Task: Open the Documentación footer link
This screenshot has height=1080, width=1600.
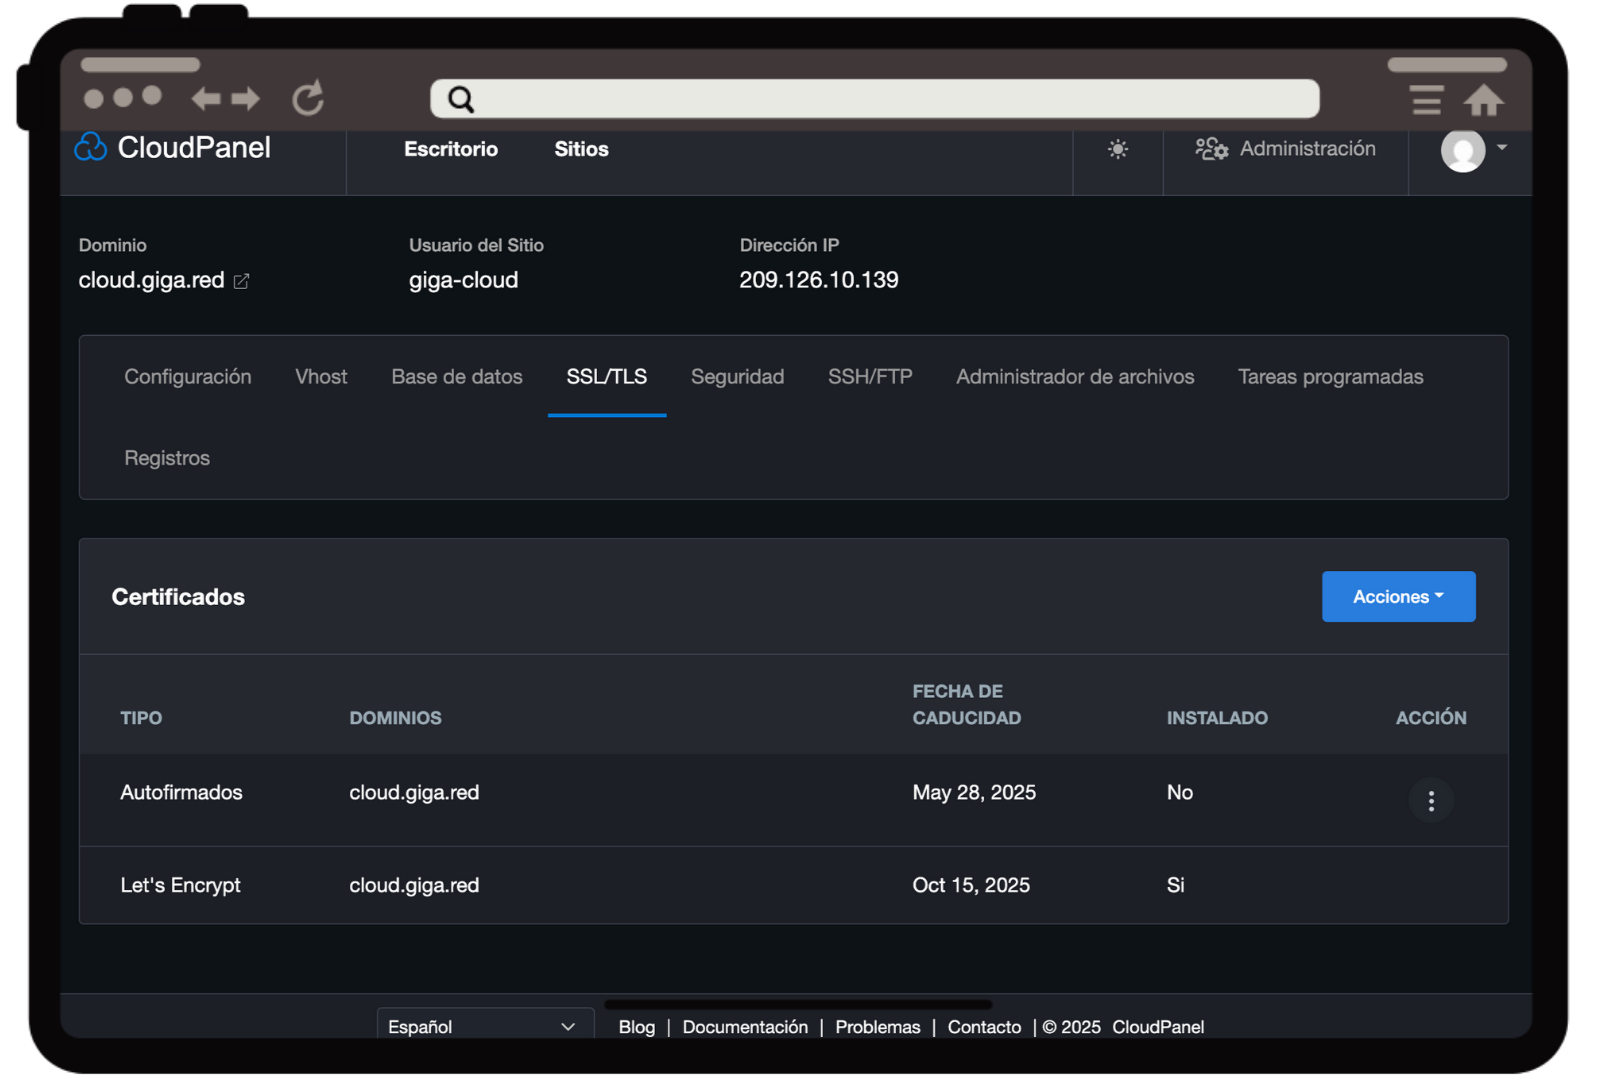Action: coord(745,1027)
